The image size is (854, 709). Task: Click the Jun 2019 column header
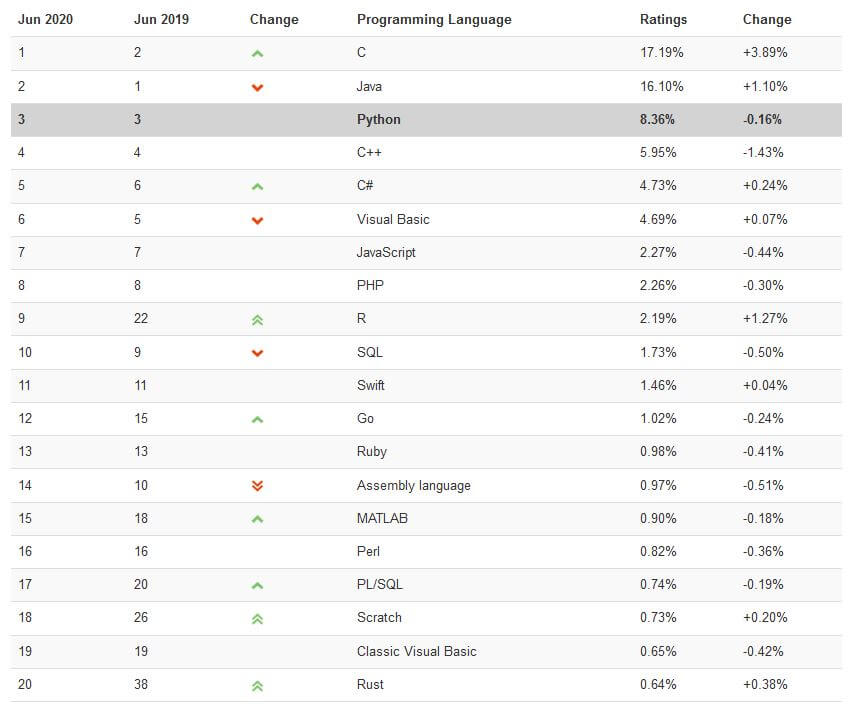coord(161,20)
